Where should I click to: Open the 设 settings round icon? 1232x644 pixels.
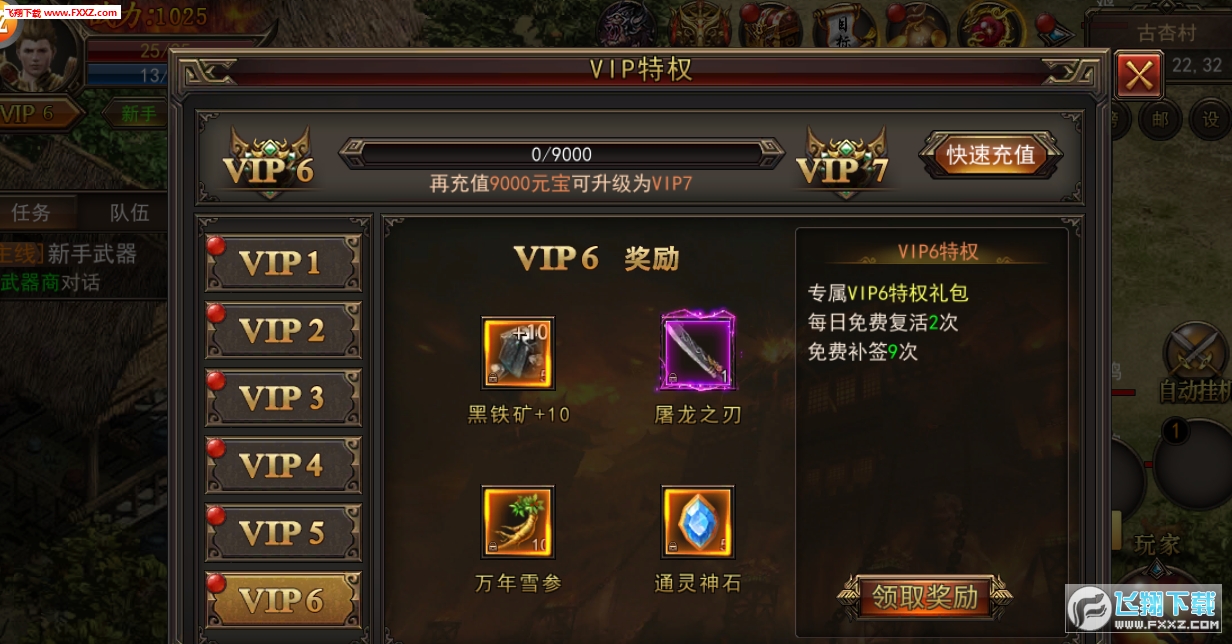pos(1209,118)
